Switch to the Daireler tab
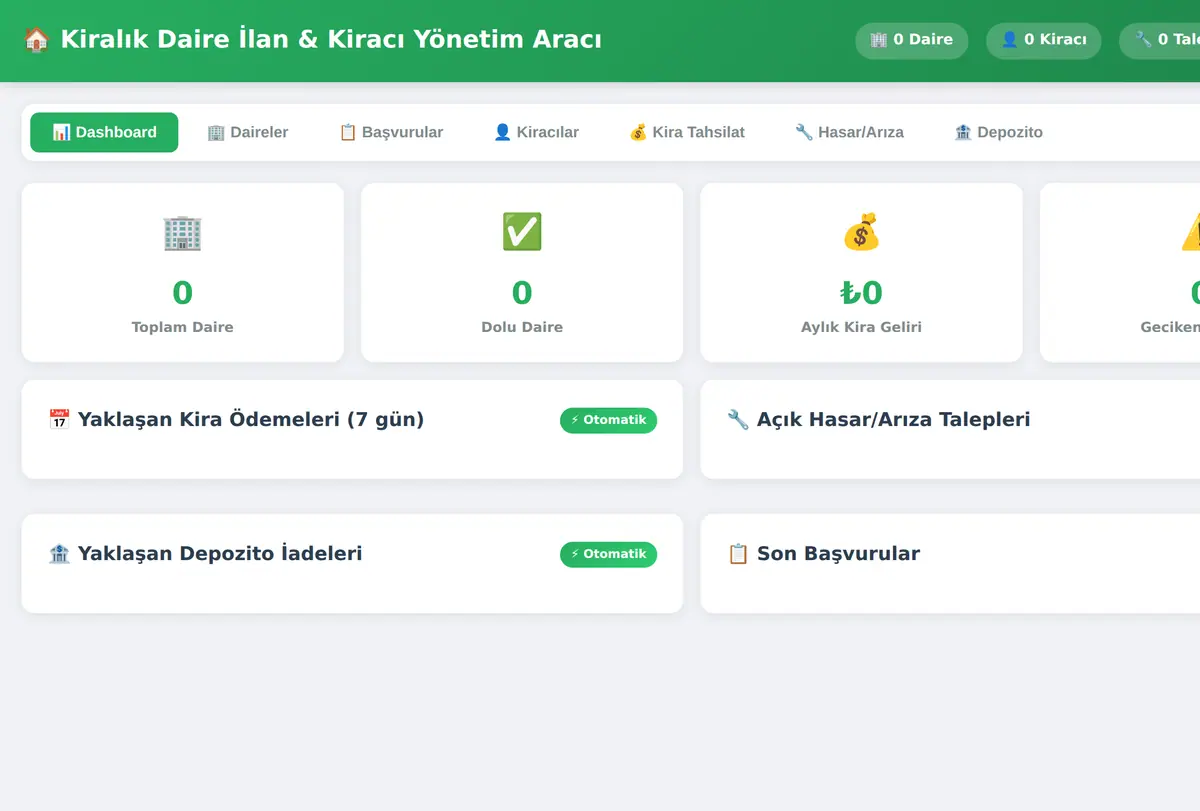The height and width of the screenshot is (811, 1200). tap(247, 132)
